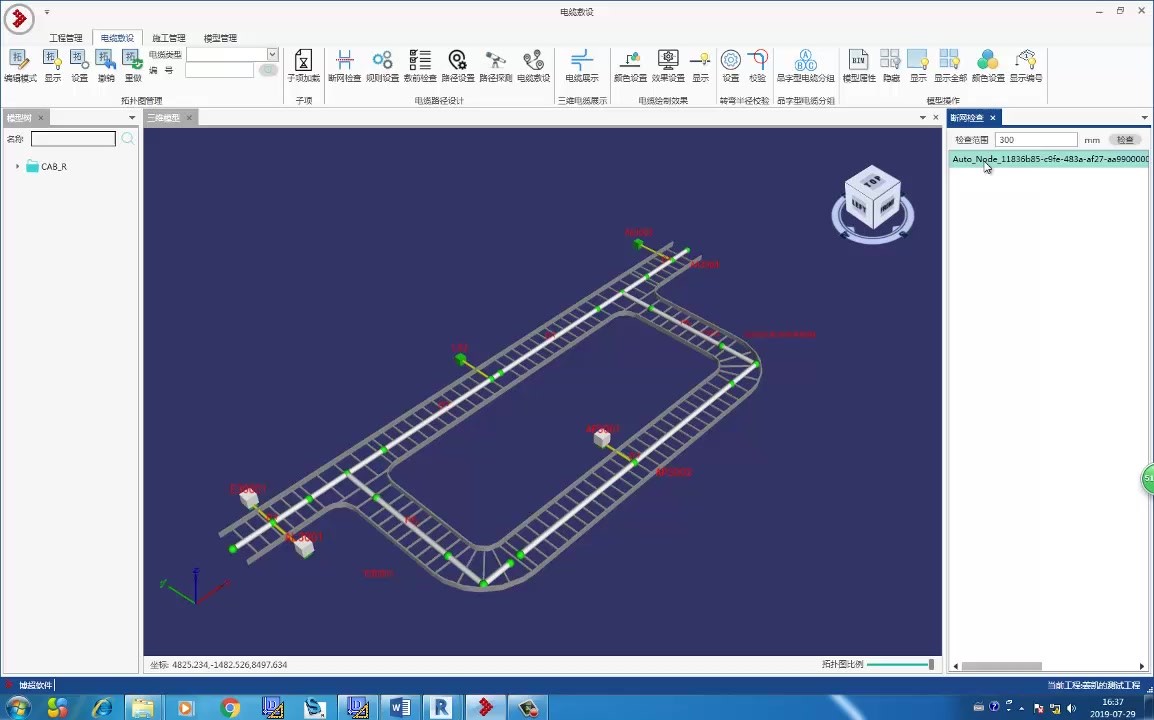The width and height of the screenshot is (1154, 720).
Task: Click the horizontal scrollbar in 断网检查 panel
Action: (1002, 666)
